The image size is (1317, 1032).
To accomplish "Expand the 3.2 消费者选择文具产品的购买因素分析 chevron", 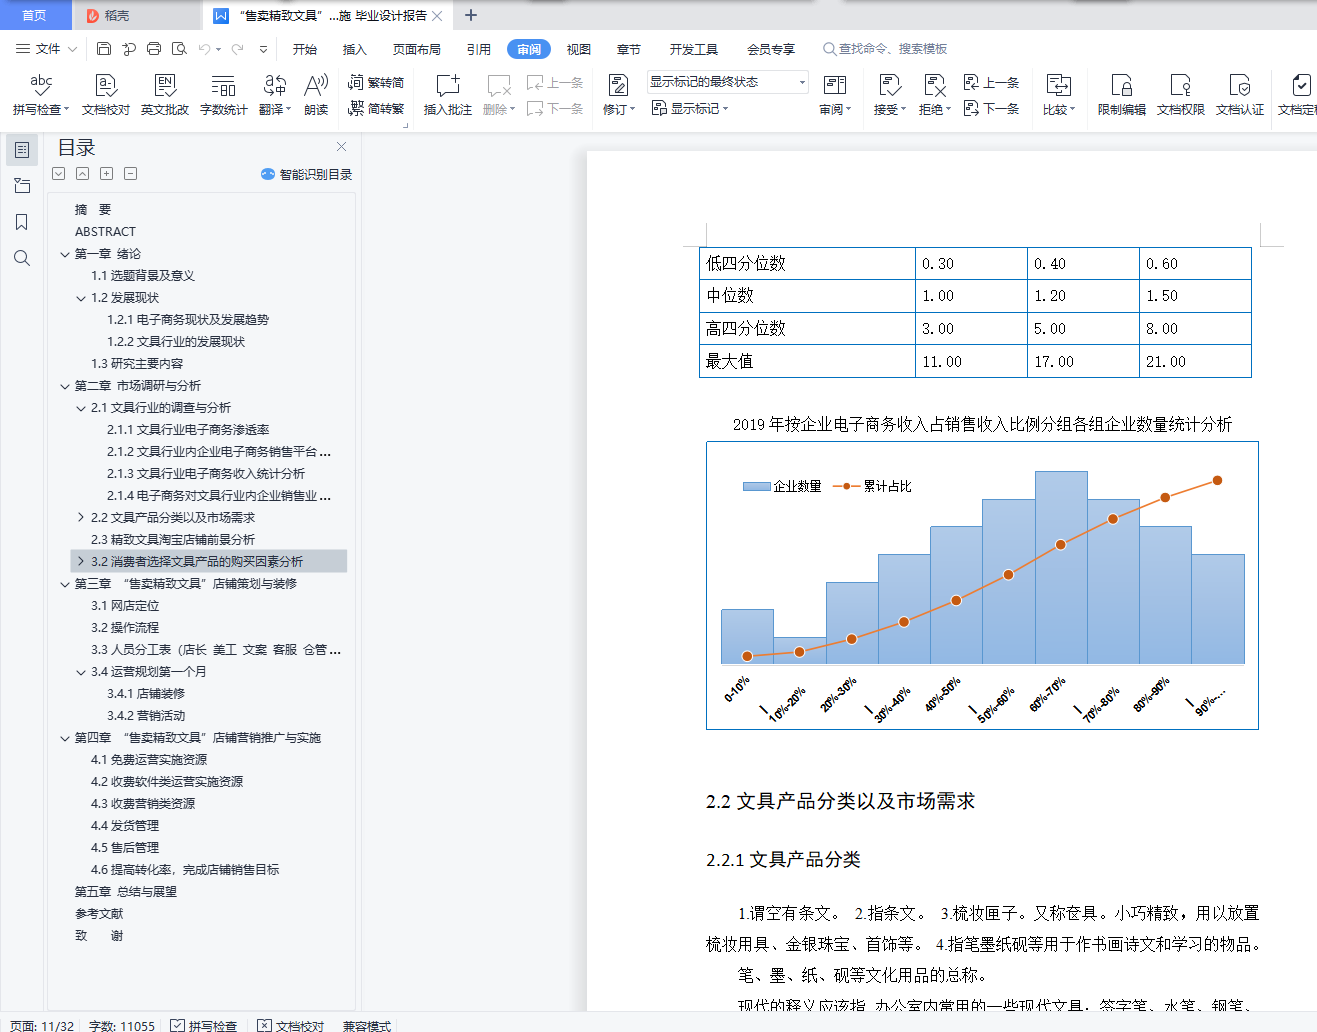I will pos(81,562).
